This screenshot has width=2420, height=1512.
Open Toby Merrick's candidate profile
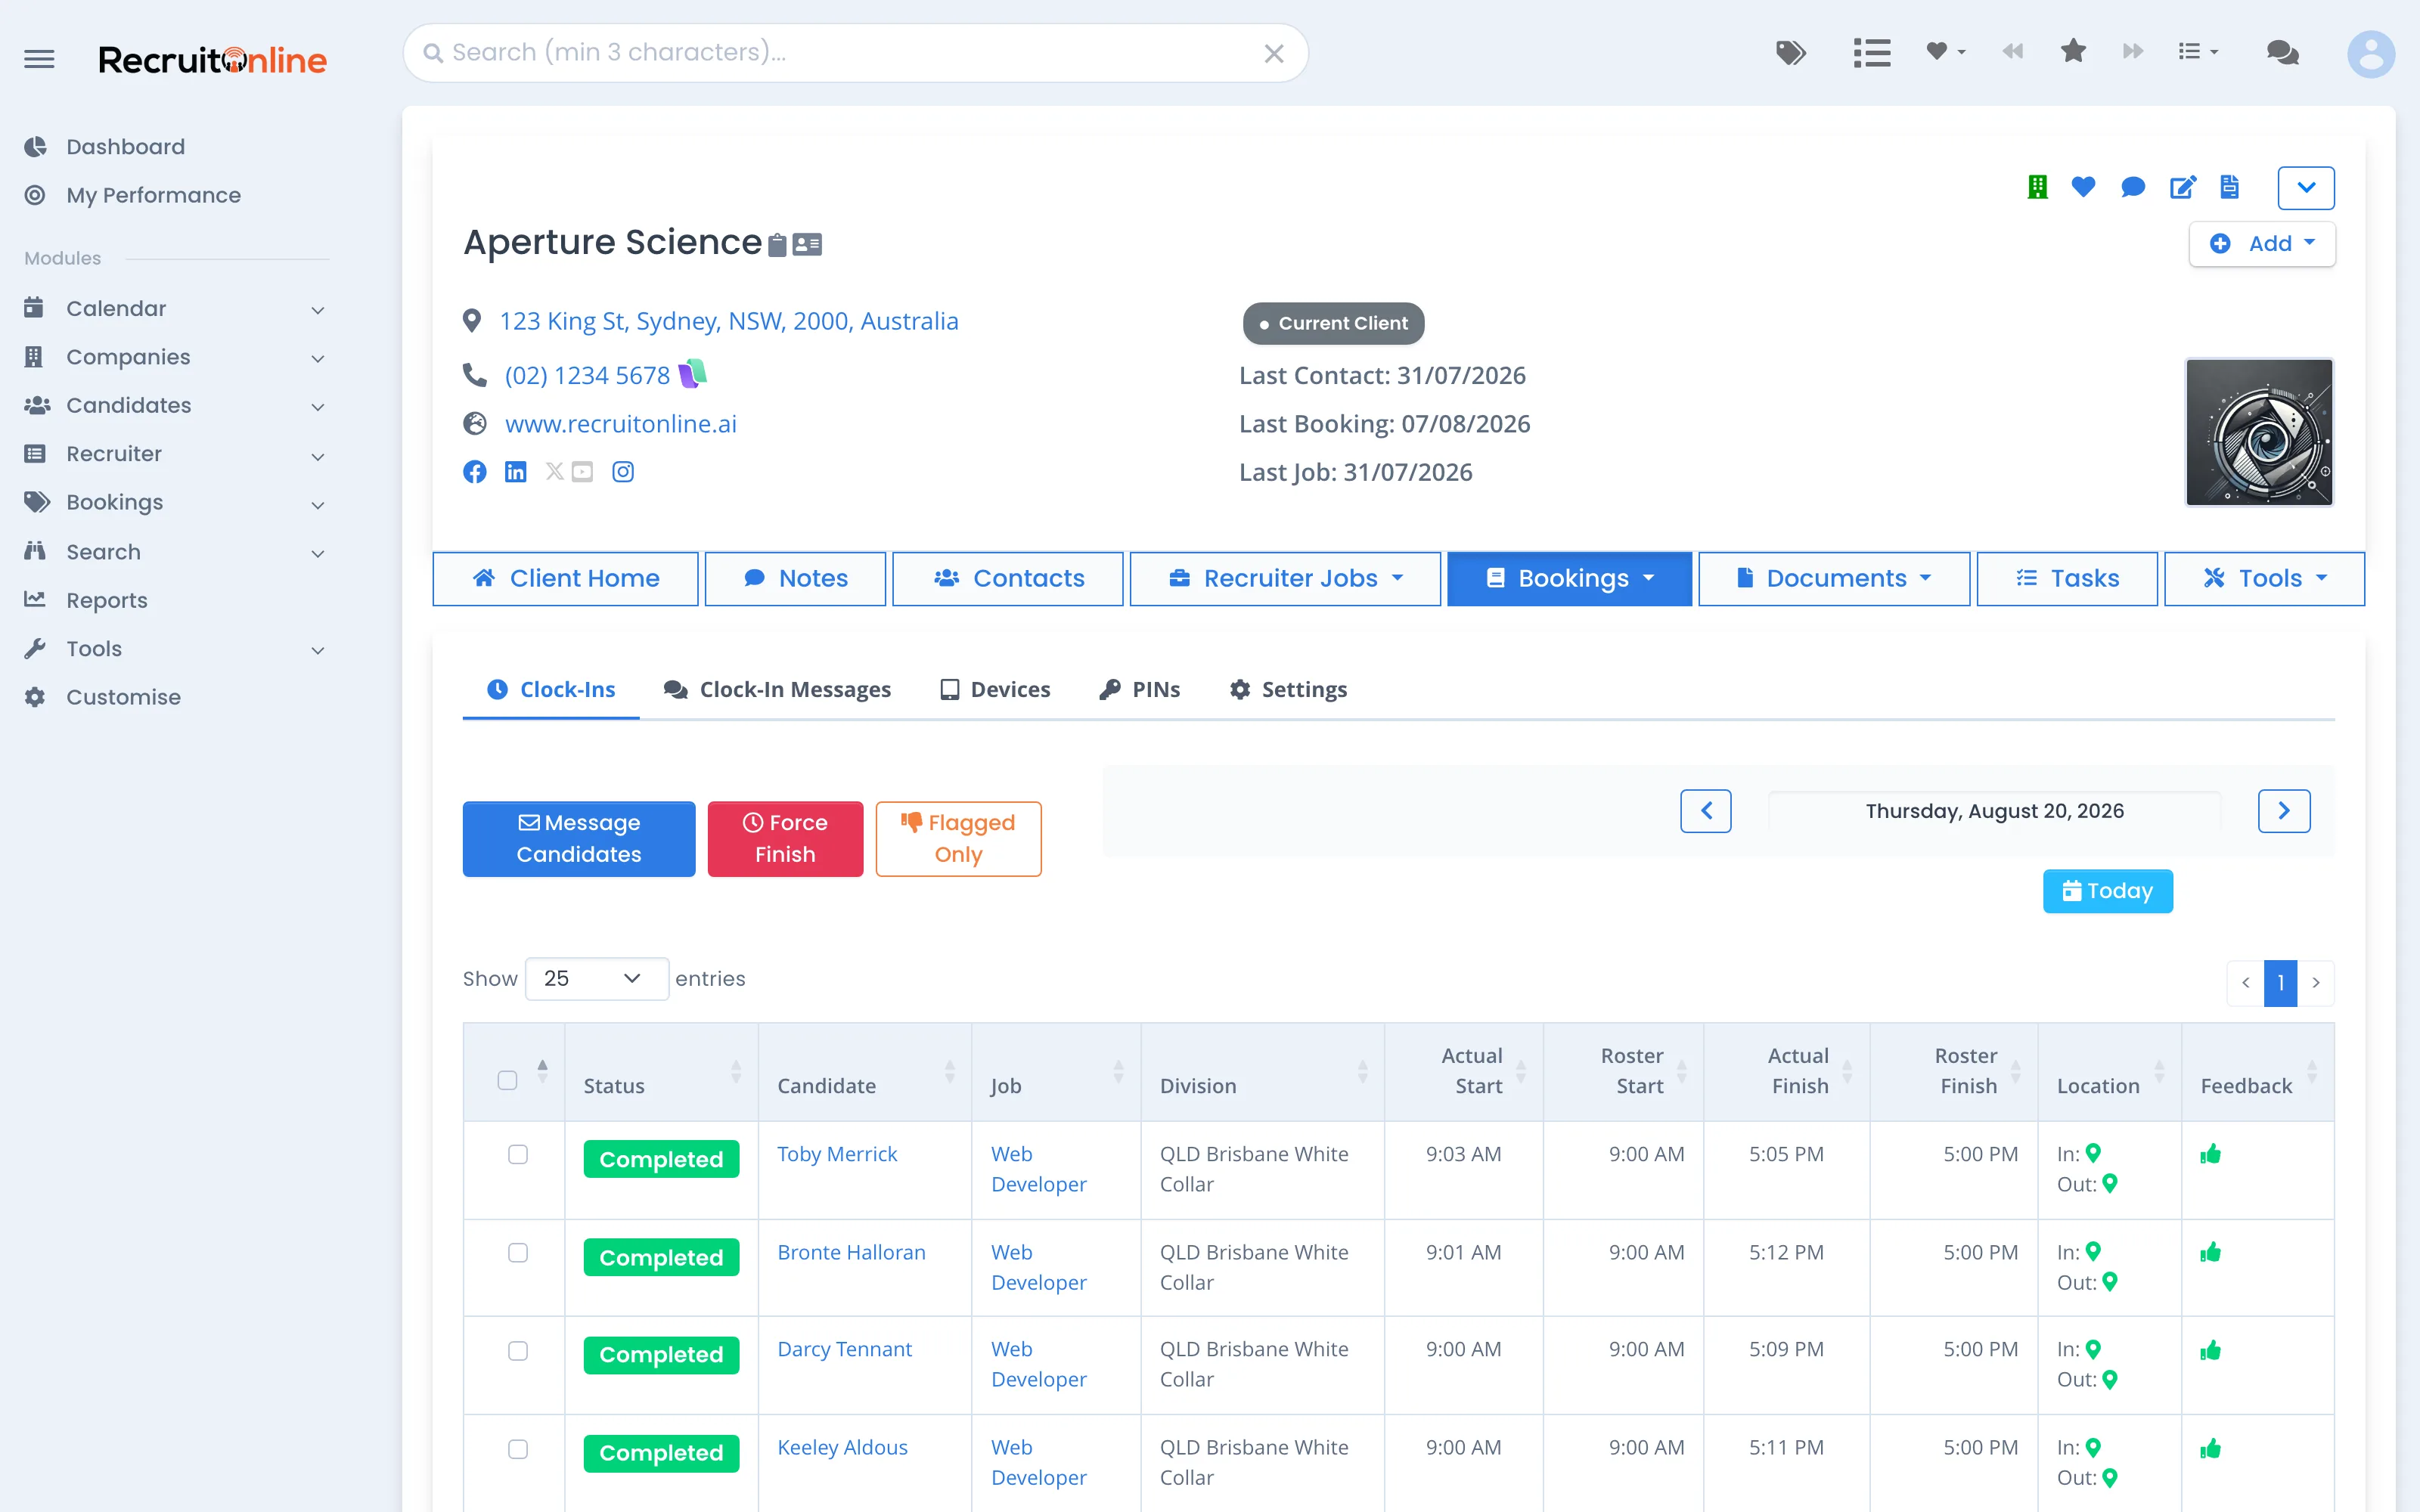click(837, 1154)
